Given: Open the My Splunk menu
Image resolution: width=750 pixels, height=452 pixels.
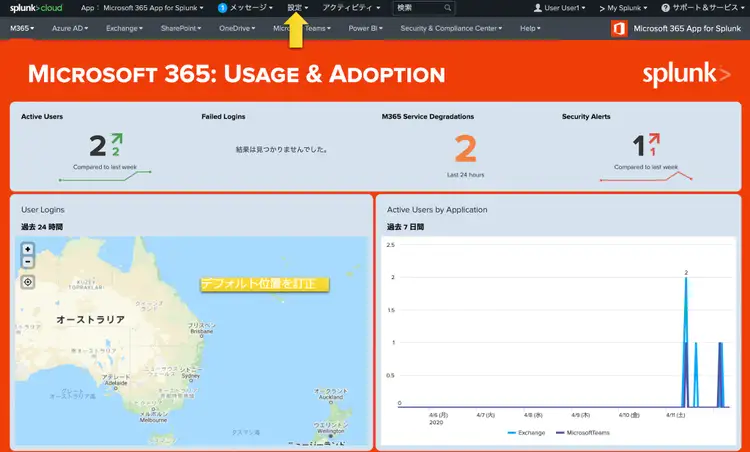Looking at the screenshot, I should pyautogui.click(x=623, y=8).
